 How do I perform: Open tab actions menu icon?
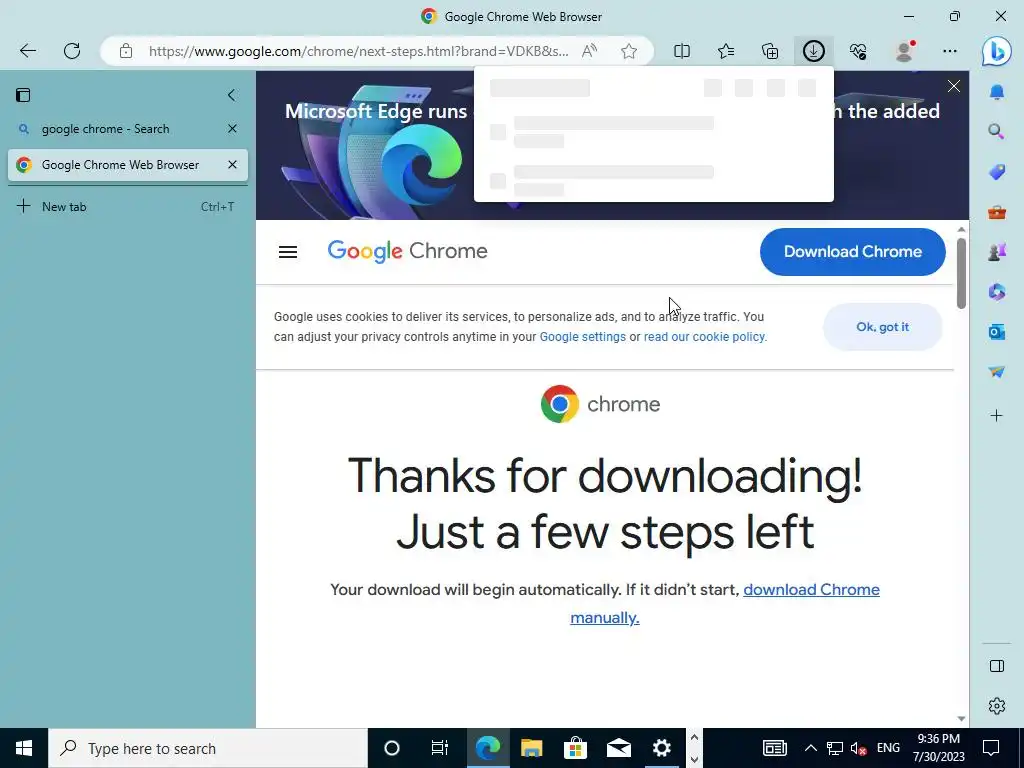click(x=23, y=95)
